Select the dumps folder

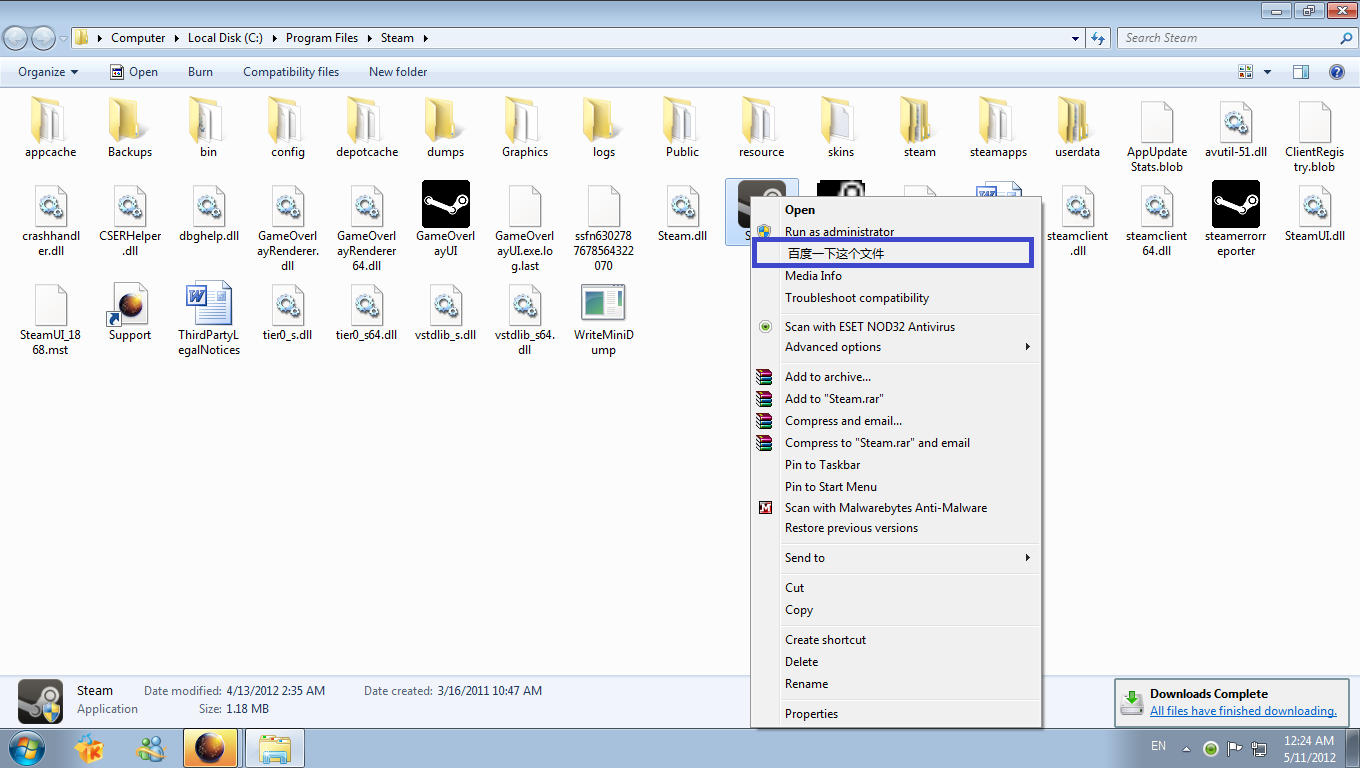(x=445, y=128)
